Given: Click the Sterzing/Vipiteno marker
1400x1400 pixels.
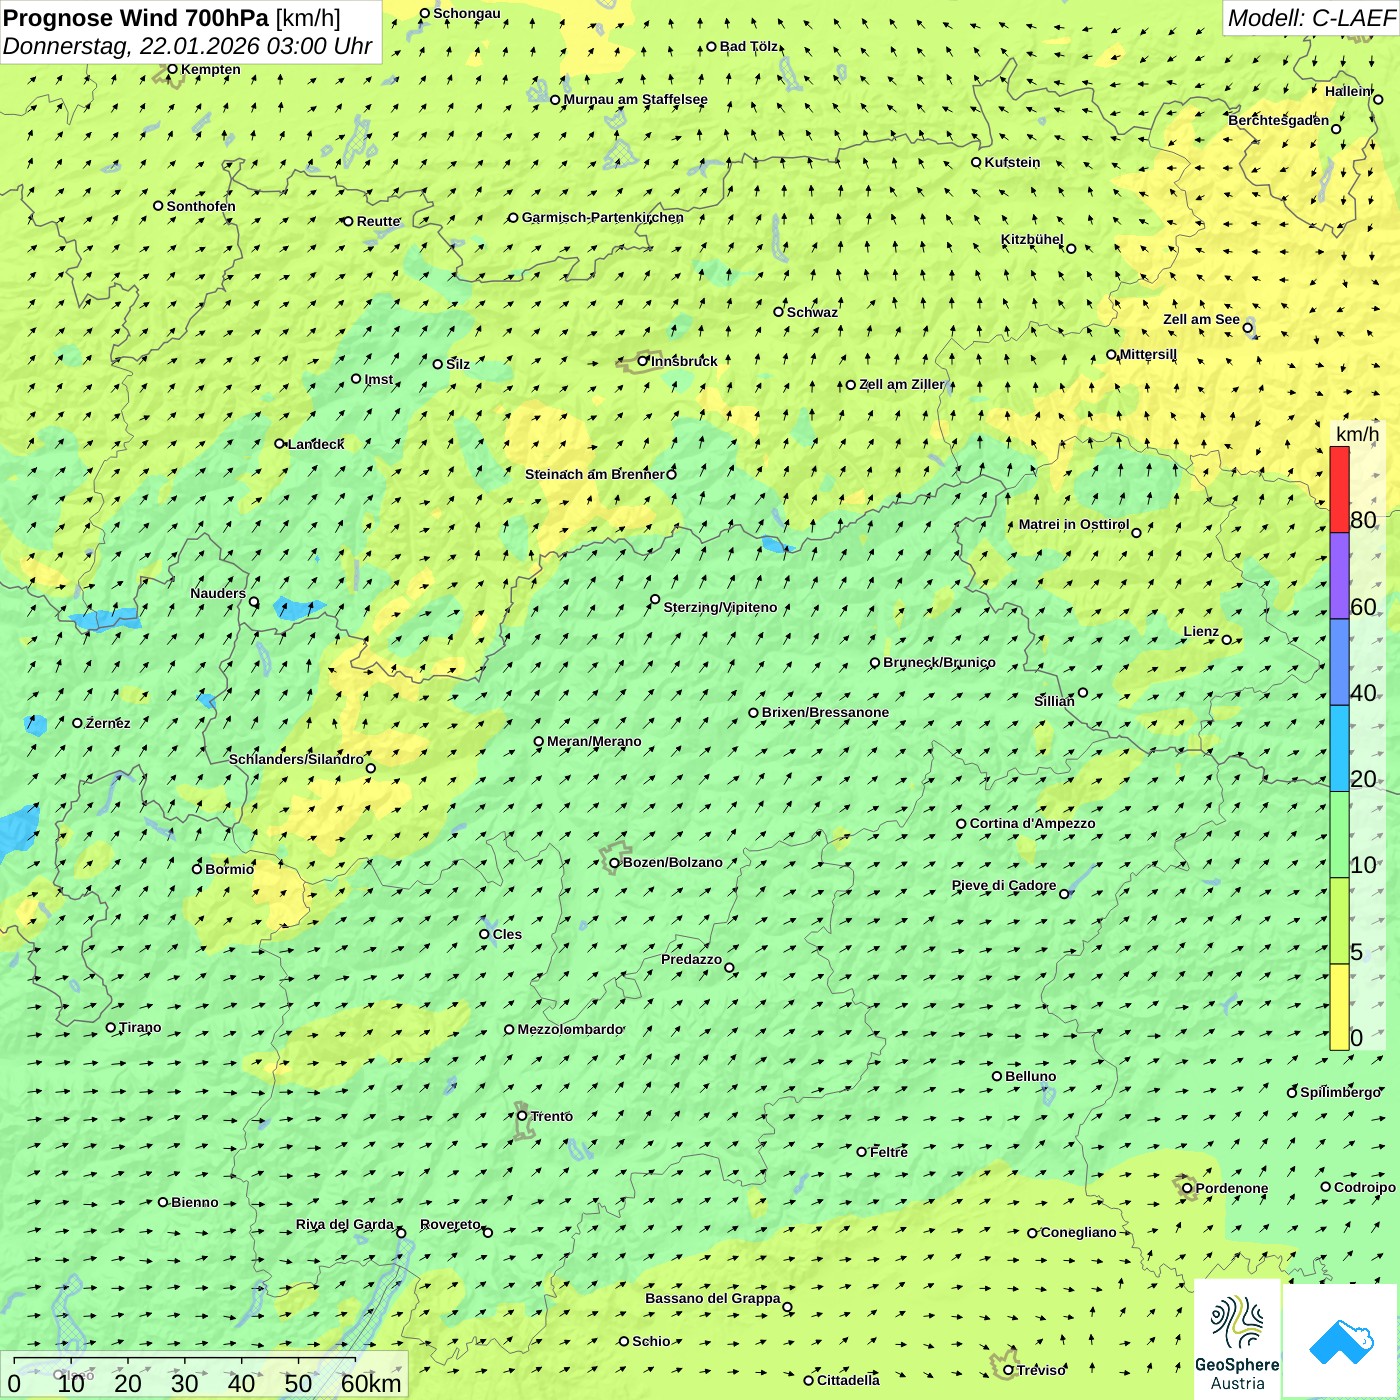Looking at the screenshot, I should (655, 599).
